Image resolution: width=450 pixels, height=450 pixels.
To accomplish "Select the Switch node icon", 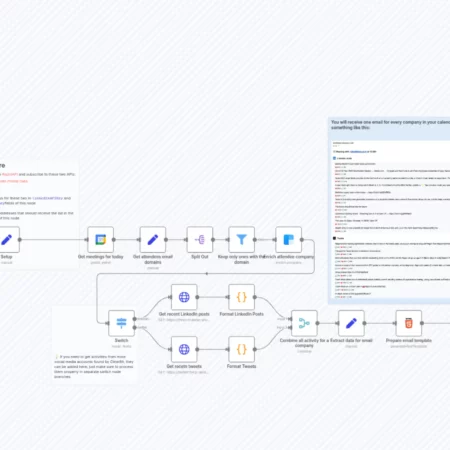I will pyautogui.click(x=122, y=323).
